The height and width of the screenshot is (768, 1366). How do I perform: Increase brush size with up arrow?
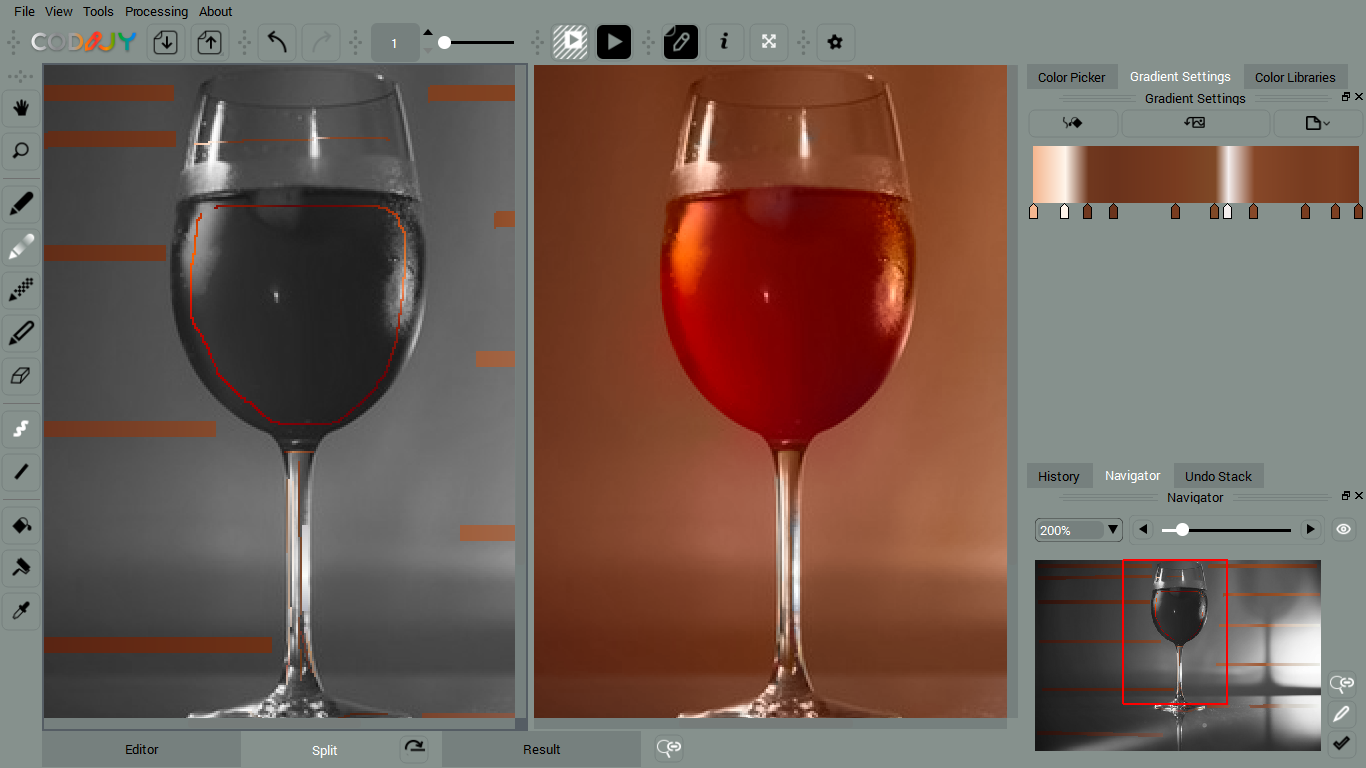pos(428,32)
